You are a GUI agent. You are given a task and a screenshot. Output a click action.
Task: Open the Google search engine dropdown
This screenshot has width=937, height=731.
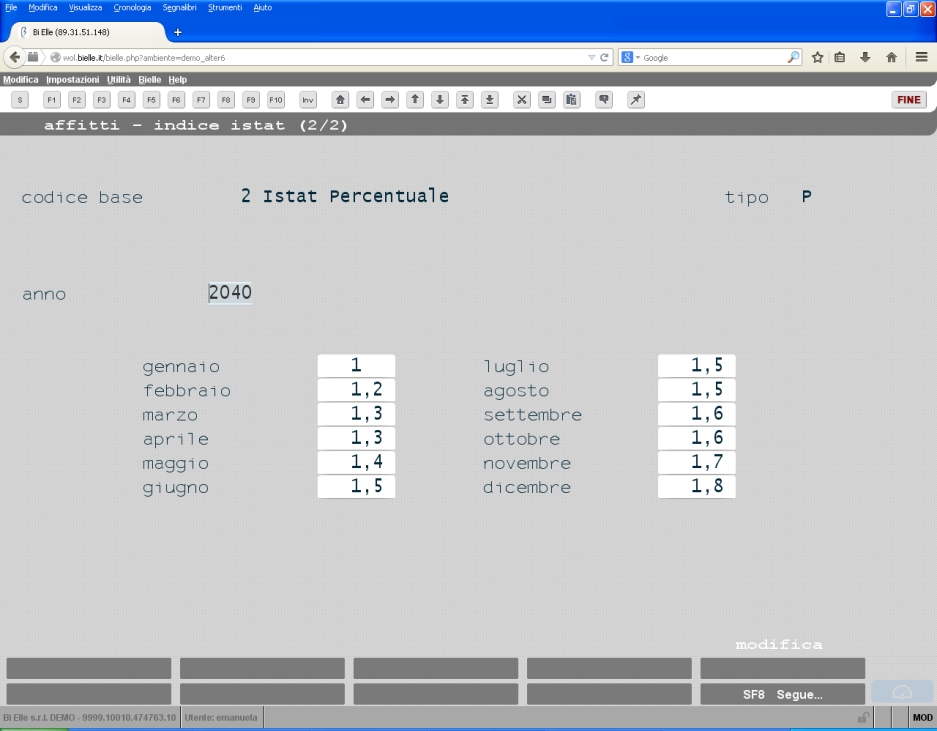coord(630,57)
